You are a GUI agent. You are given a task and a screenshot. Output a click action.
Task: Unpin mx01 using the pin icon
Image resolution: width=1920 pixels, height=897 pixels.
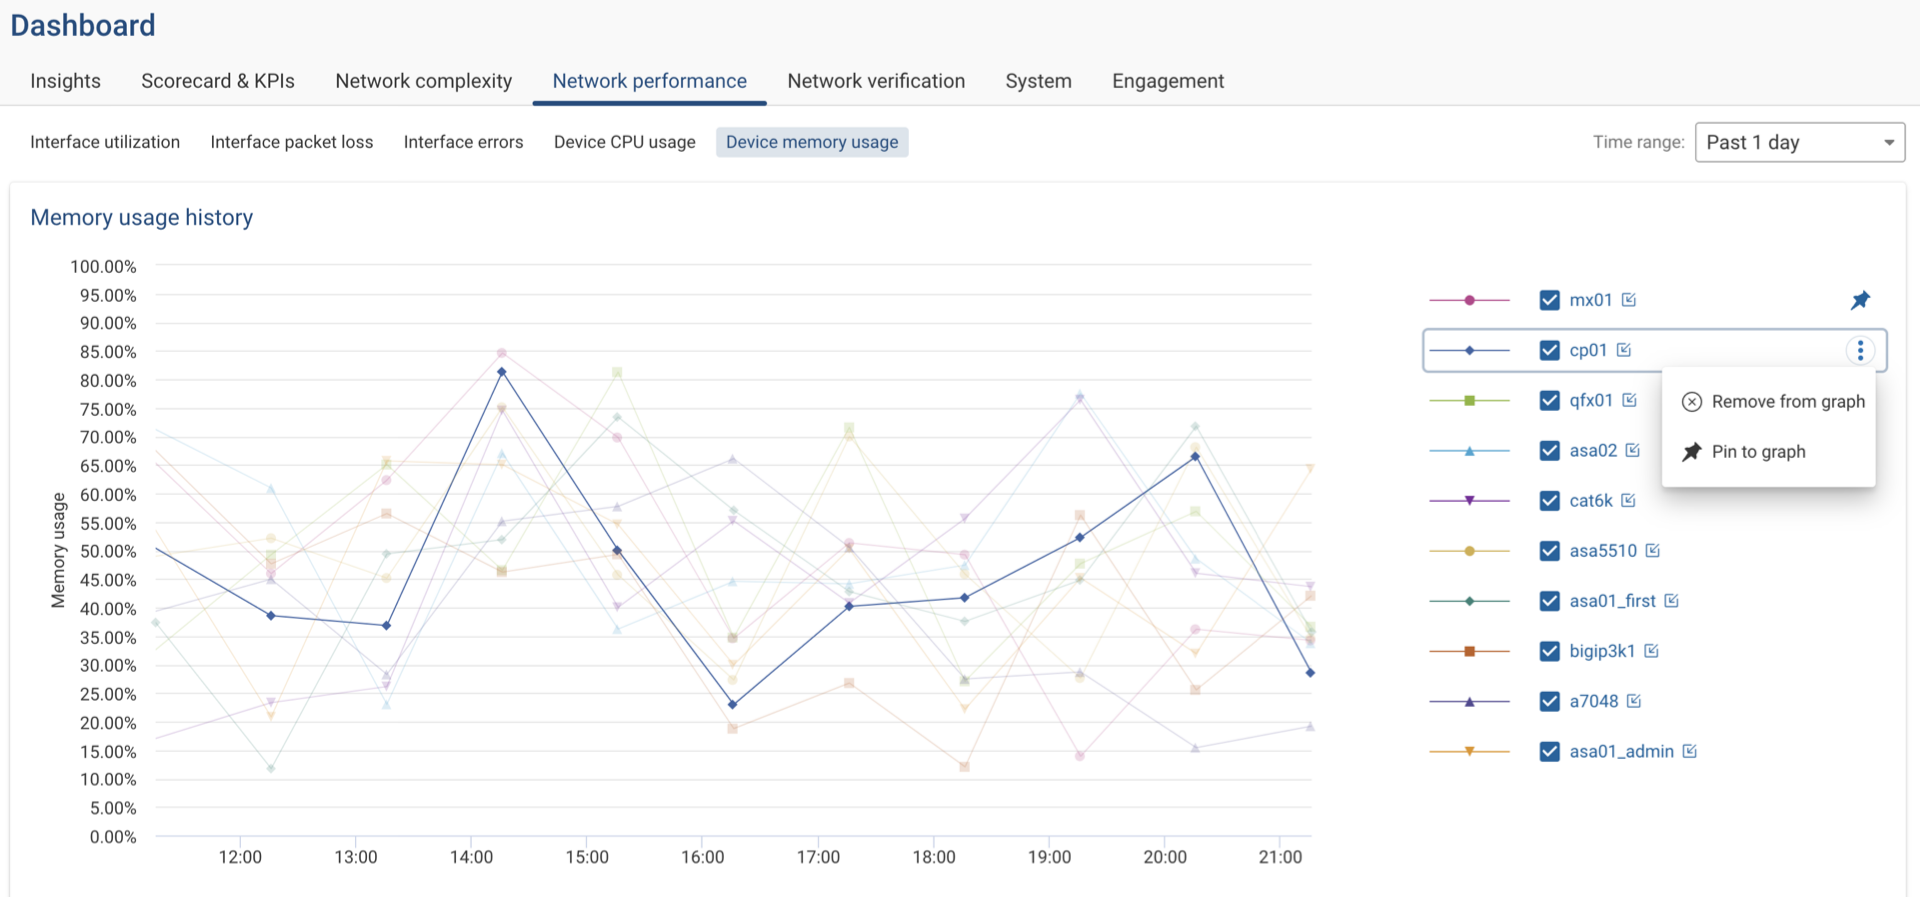click(1860, 300)
